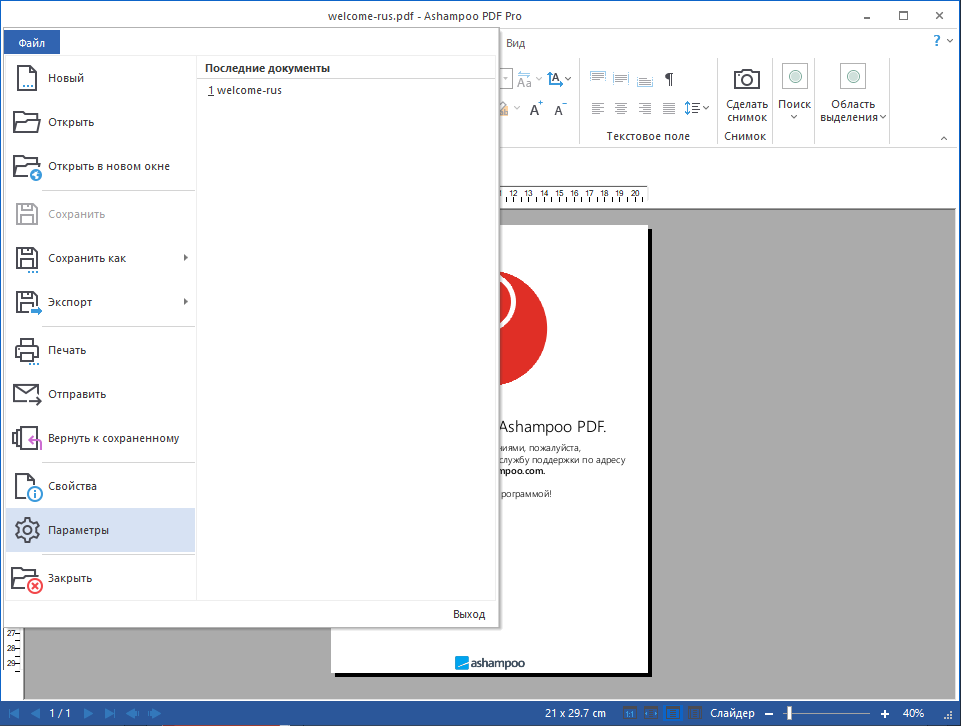Open a file with Открыть
The image size is (961, 726).
[x=100, y=122]
